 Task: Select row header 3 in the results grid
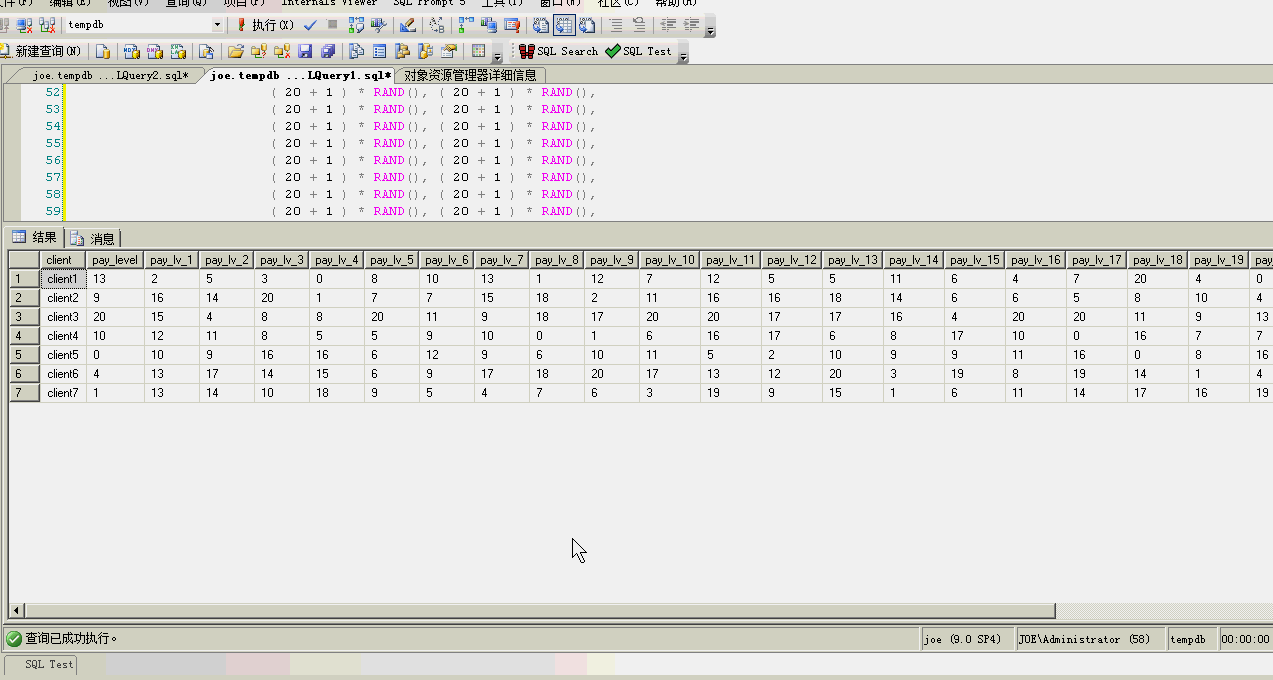25,317
